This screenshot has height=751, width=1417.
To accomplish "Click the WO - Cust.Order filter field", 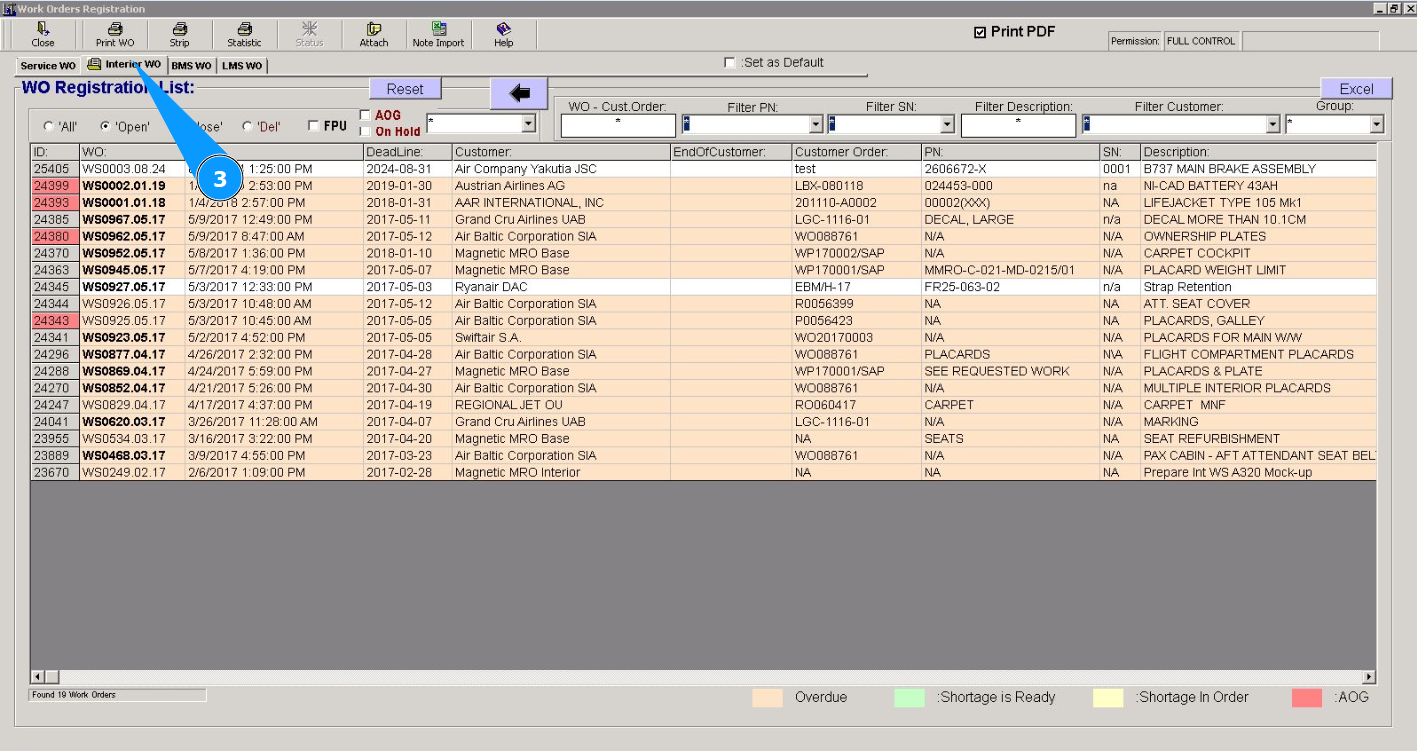I will pos(618,125).
